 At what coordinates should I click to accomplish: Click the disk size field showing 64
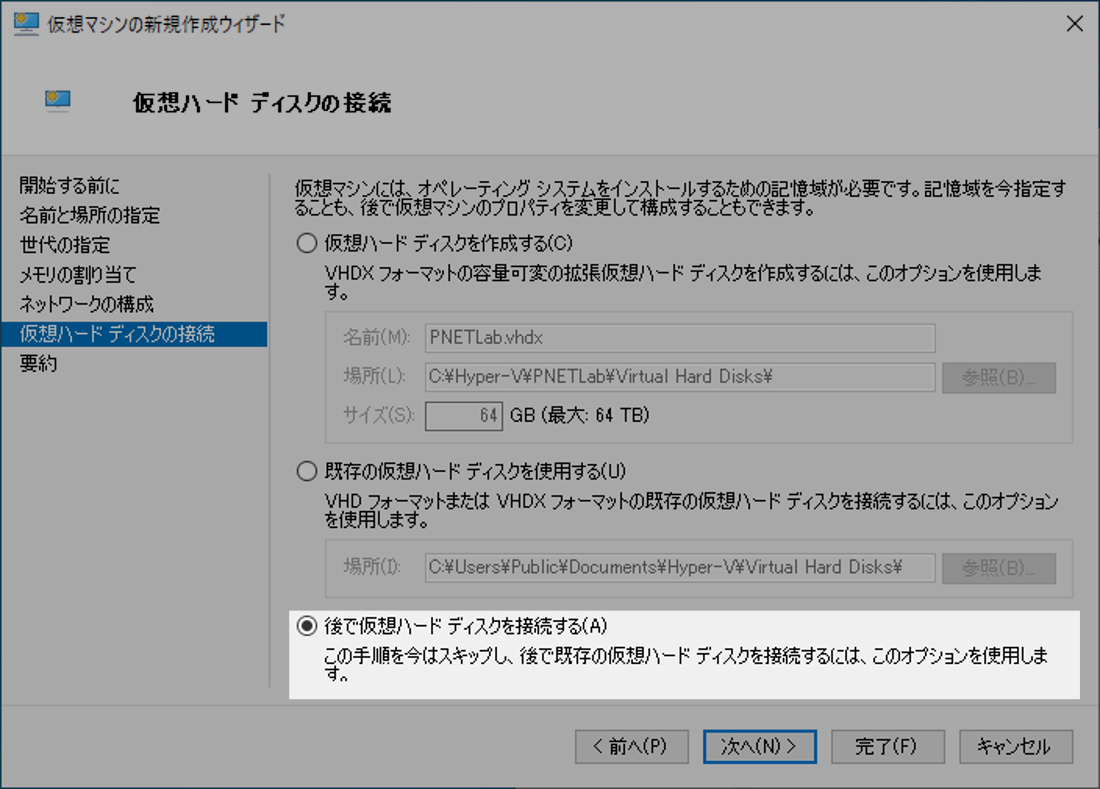click(x=464, y=416)
